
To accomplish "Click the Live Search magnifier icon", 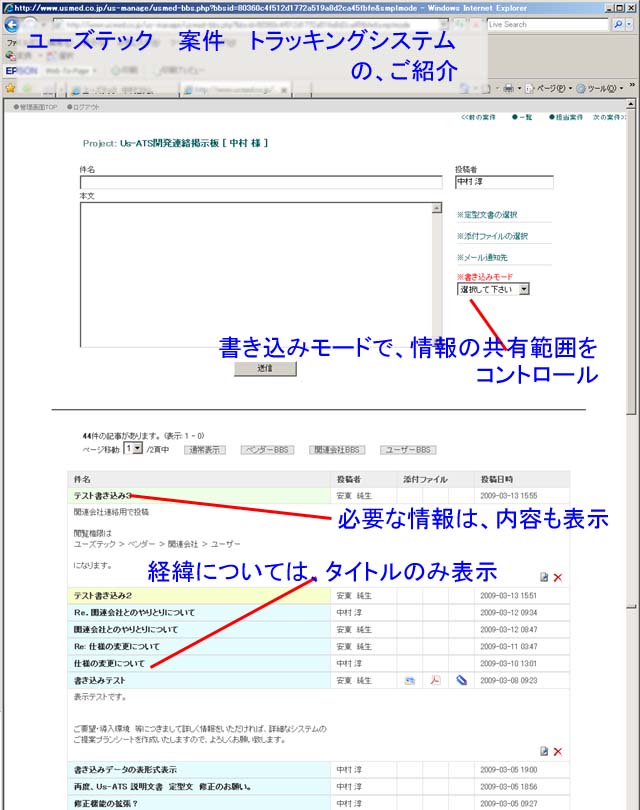I will pos(617,24).
